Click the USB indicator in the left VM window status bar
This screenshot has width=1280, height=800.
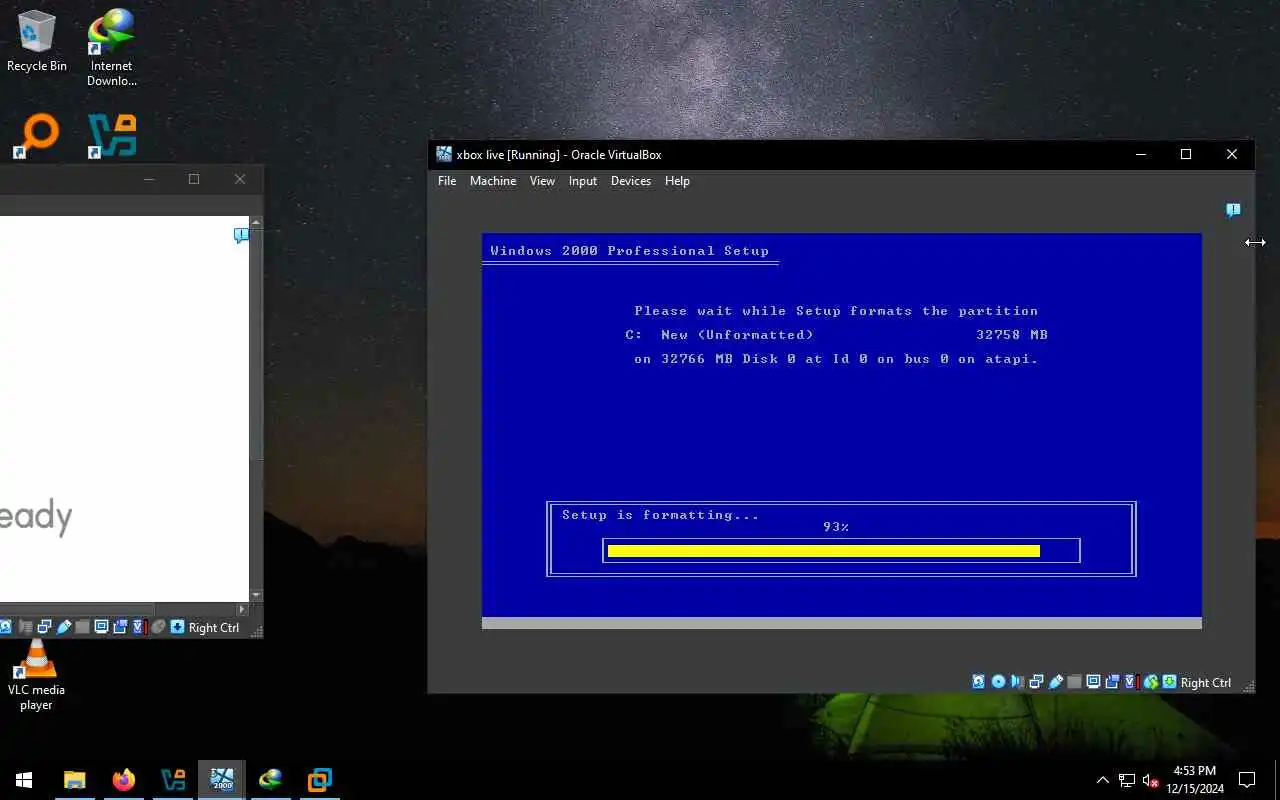[64, 627]
